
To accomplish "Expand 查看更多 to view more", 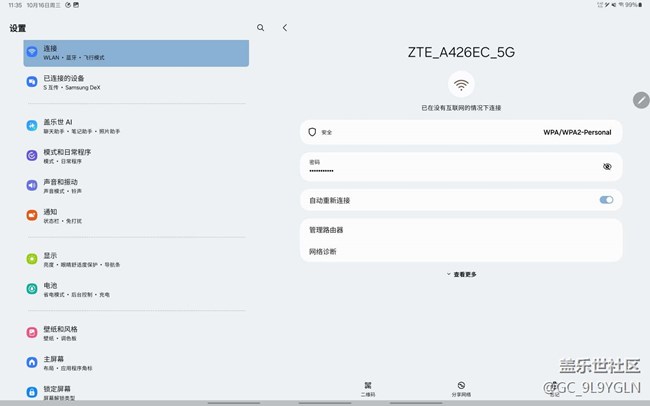I will tap(461, 274).
